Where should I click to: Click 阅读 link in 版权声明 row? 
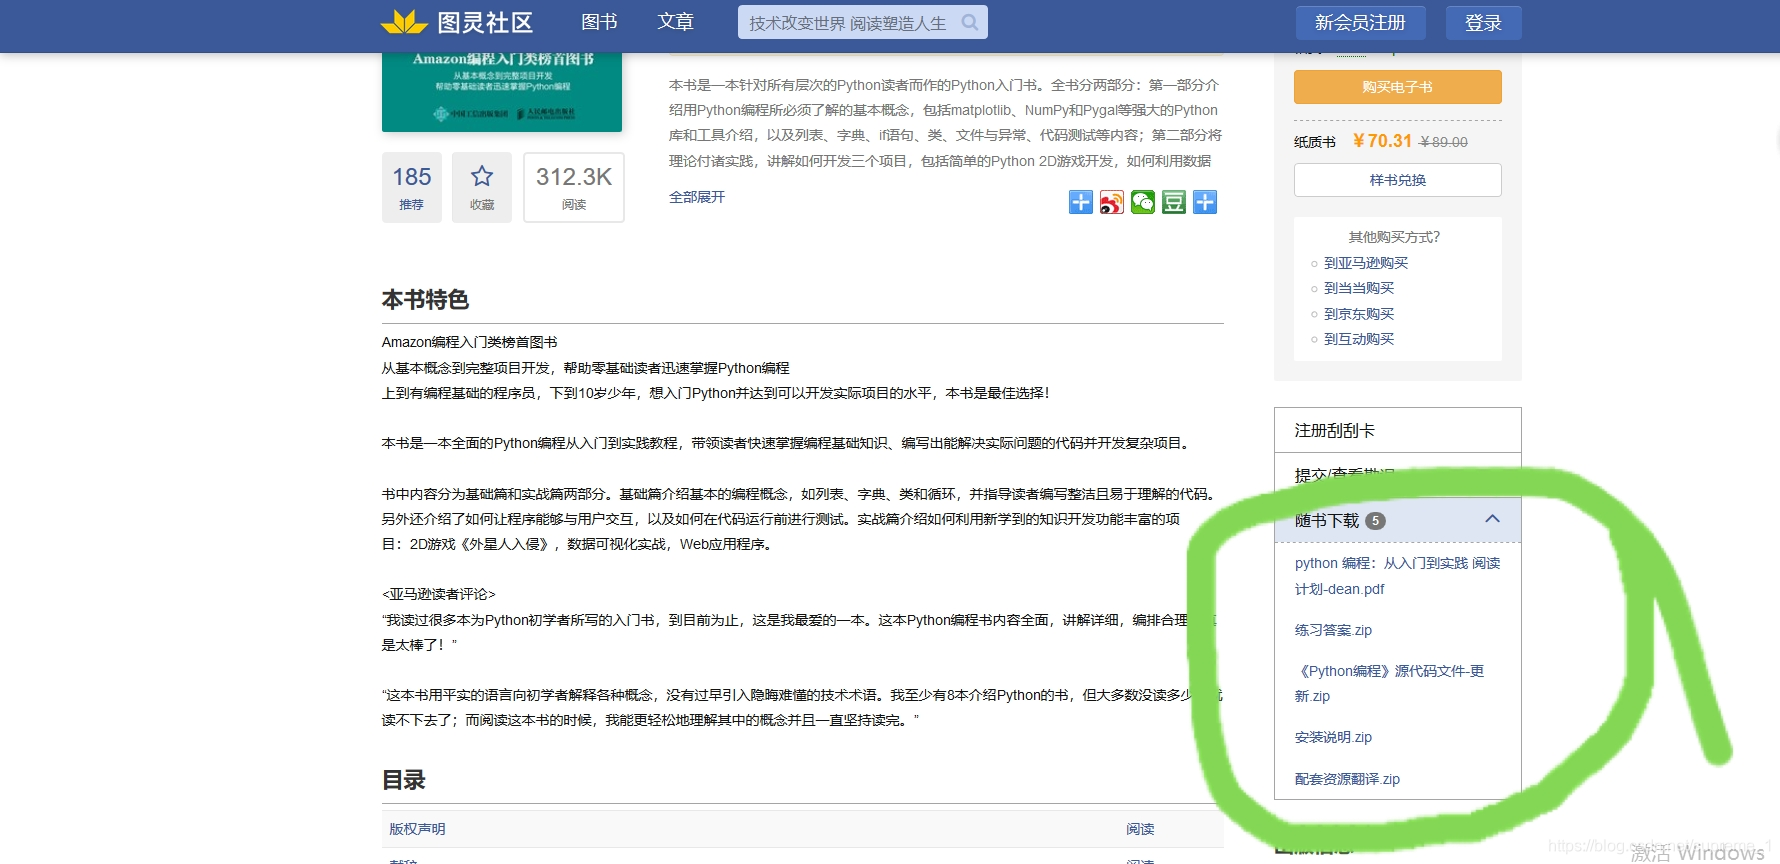pyautogui.click(x=1140, y=829)
